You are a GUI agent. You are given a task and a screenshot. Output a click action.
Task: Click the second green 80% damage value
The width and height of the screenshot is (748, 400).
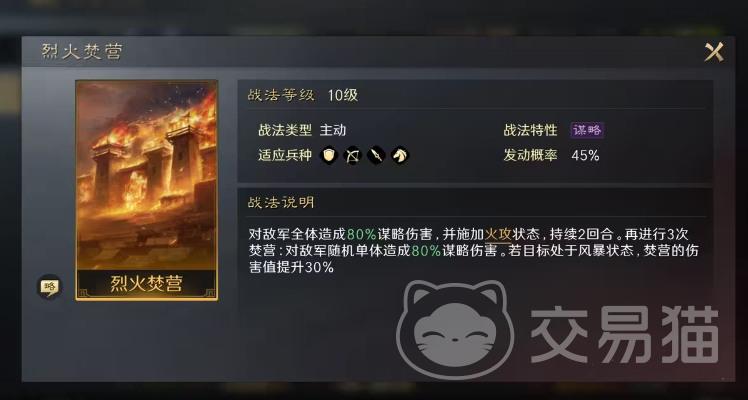(x=426, y=251)
